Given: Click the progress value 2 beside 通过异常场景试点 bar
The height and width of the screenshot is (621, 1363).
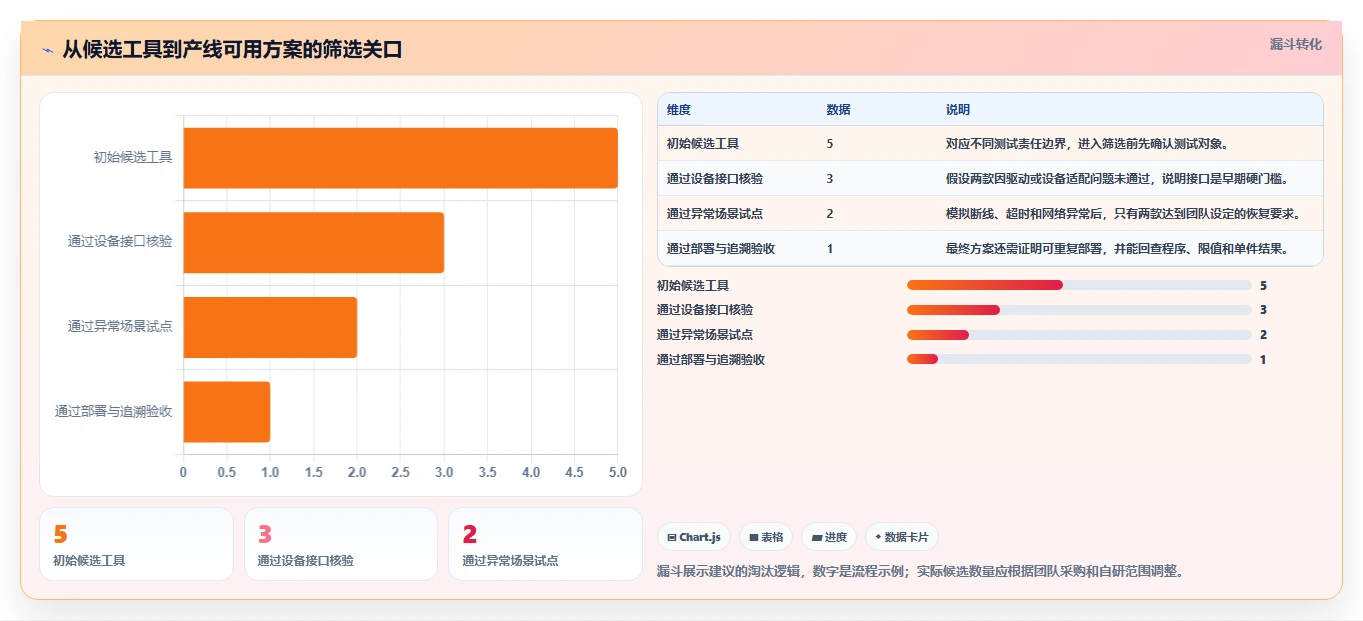Looking at the screenshot, I should 1263,335.
